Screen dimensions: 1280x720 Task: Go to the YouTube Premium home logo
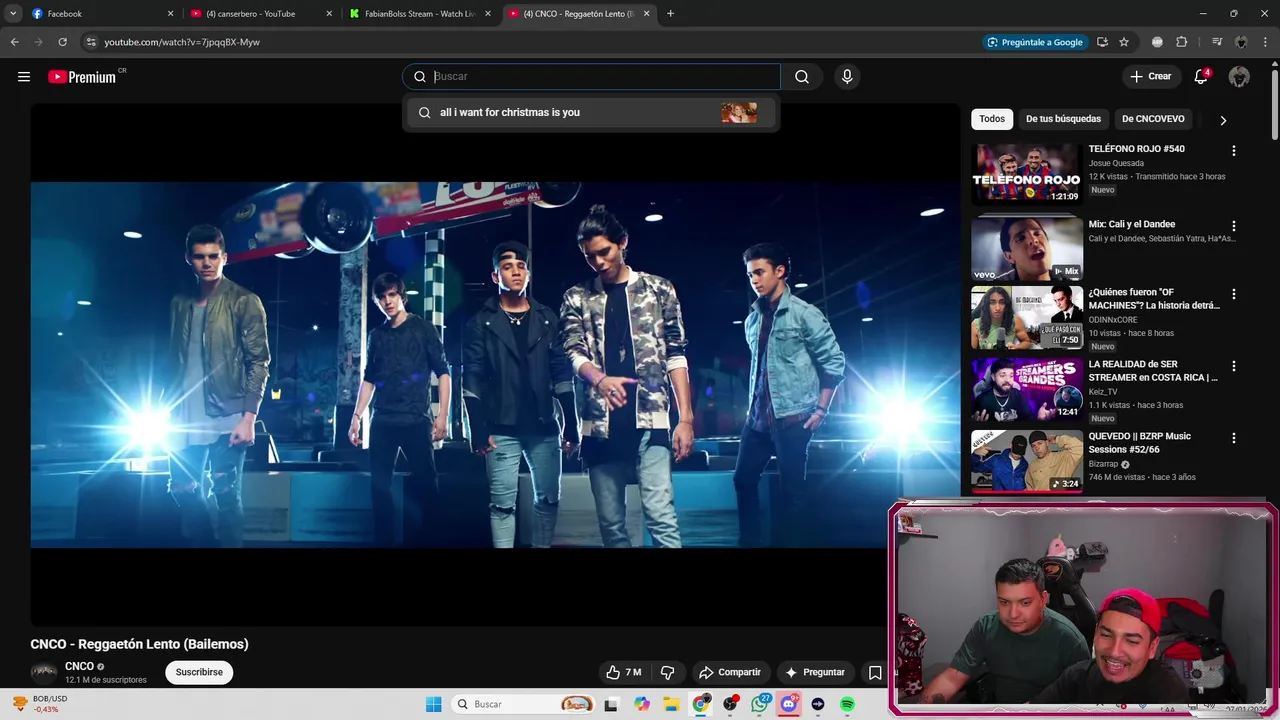(x=82, y=77)
